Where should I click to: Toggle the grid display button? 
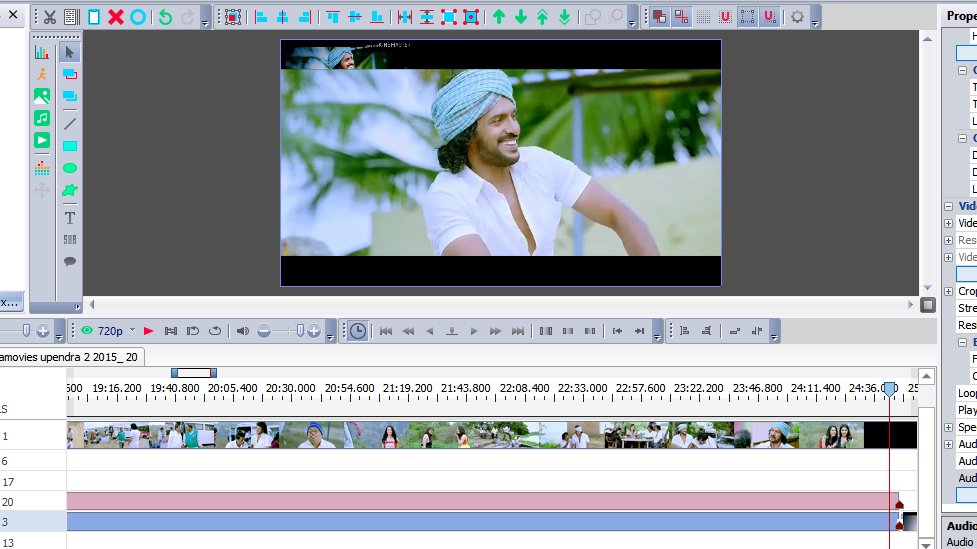tap(703, 17)
